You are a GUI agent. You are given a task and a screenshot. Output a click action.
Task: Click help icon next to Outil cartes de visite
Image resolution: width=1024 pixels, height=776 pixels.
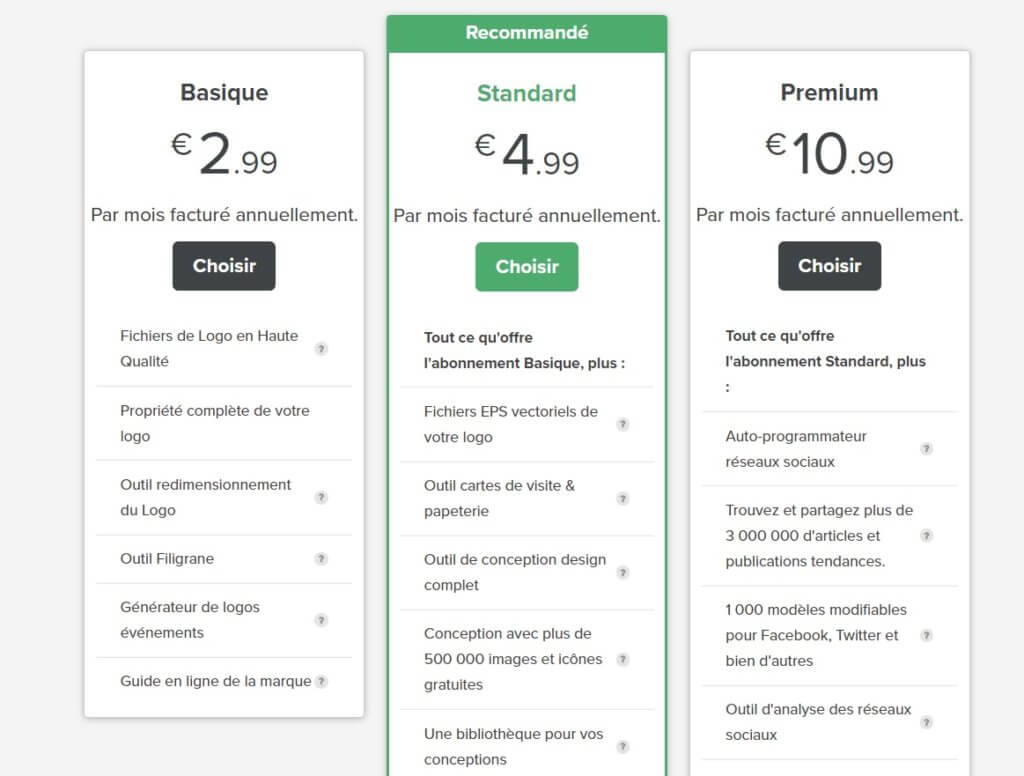(x=623, y=498)
